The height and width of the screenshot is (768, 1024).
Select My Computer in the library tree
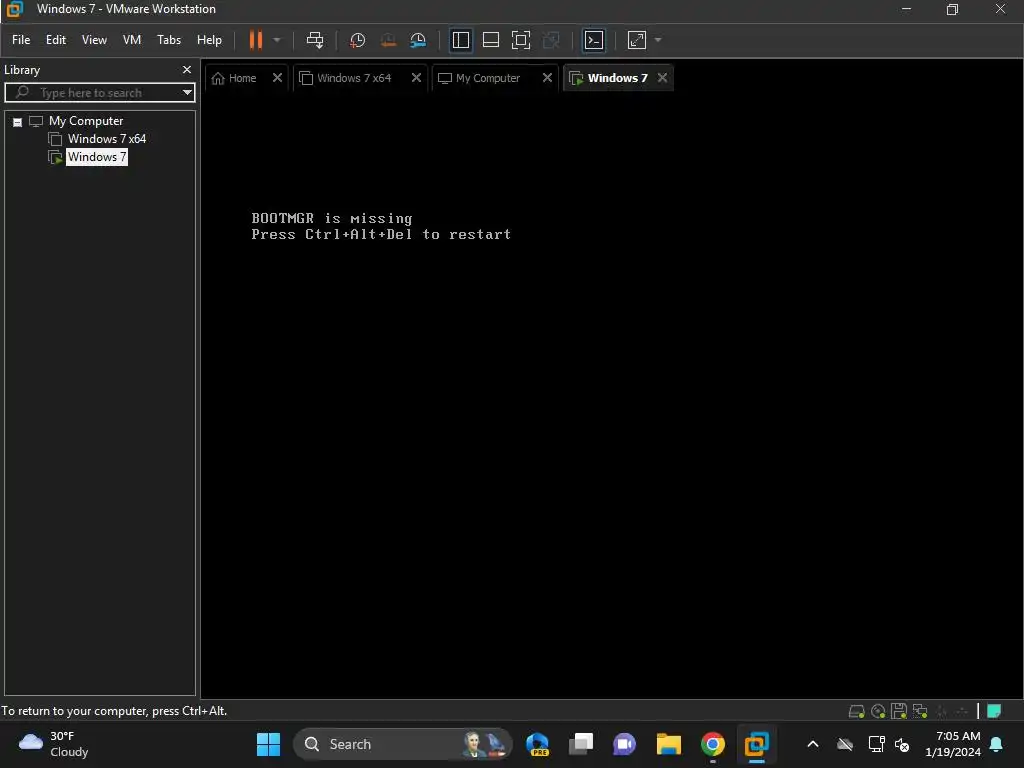pyautogui.click(x=86, y=121)
